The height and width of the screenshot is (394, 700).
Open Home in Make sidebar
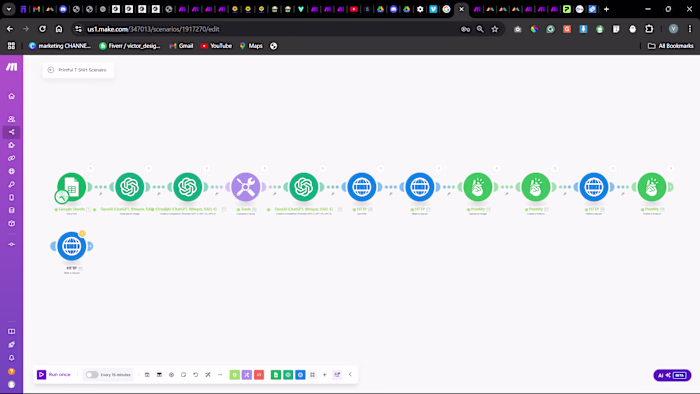pos(12,96)
